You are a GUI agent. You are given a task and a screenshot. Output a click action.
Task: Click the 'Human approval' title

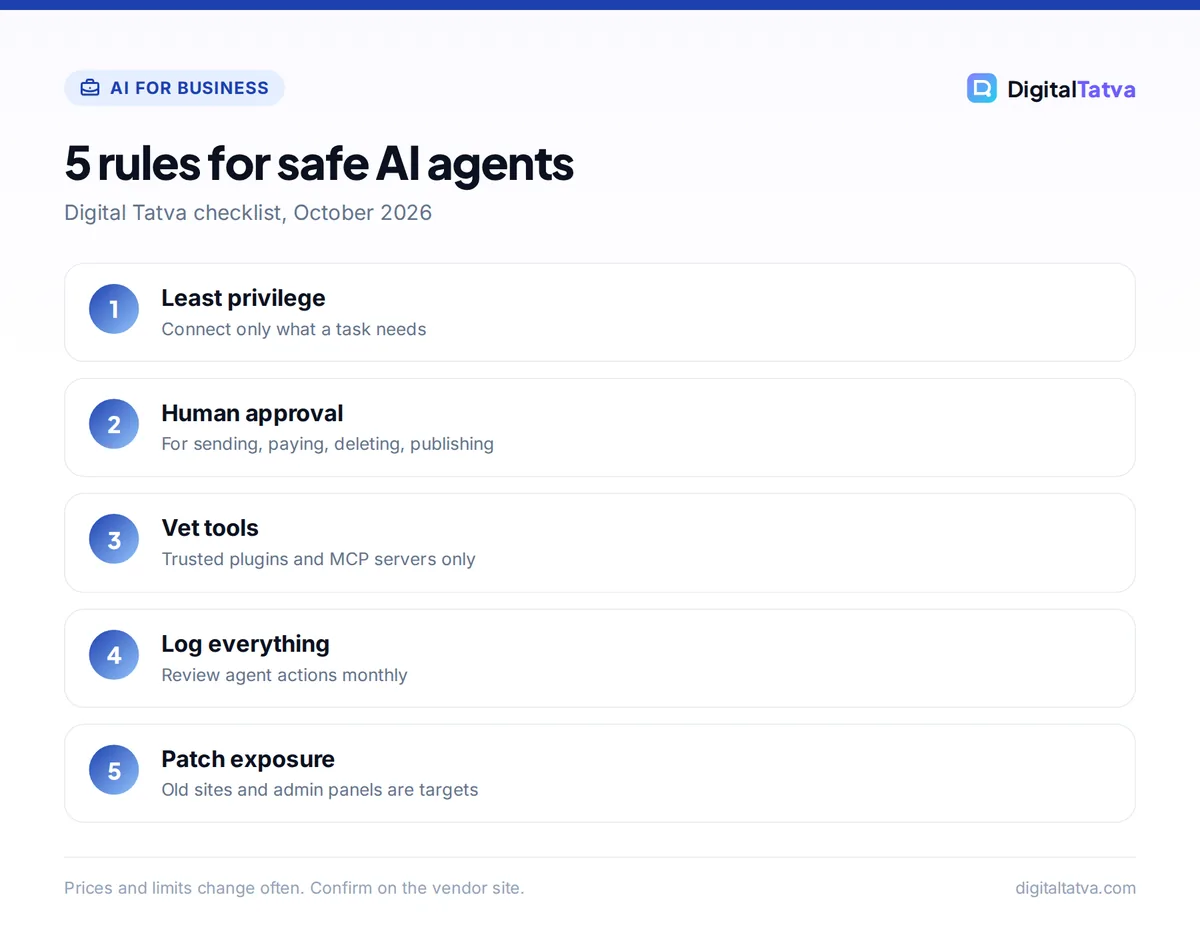pyautogui.click(x=252, y=413)
